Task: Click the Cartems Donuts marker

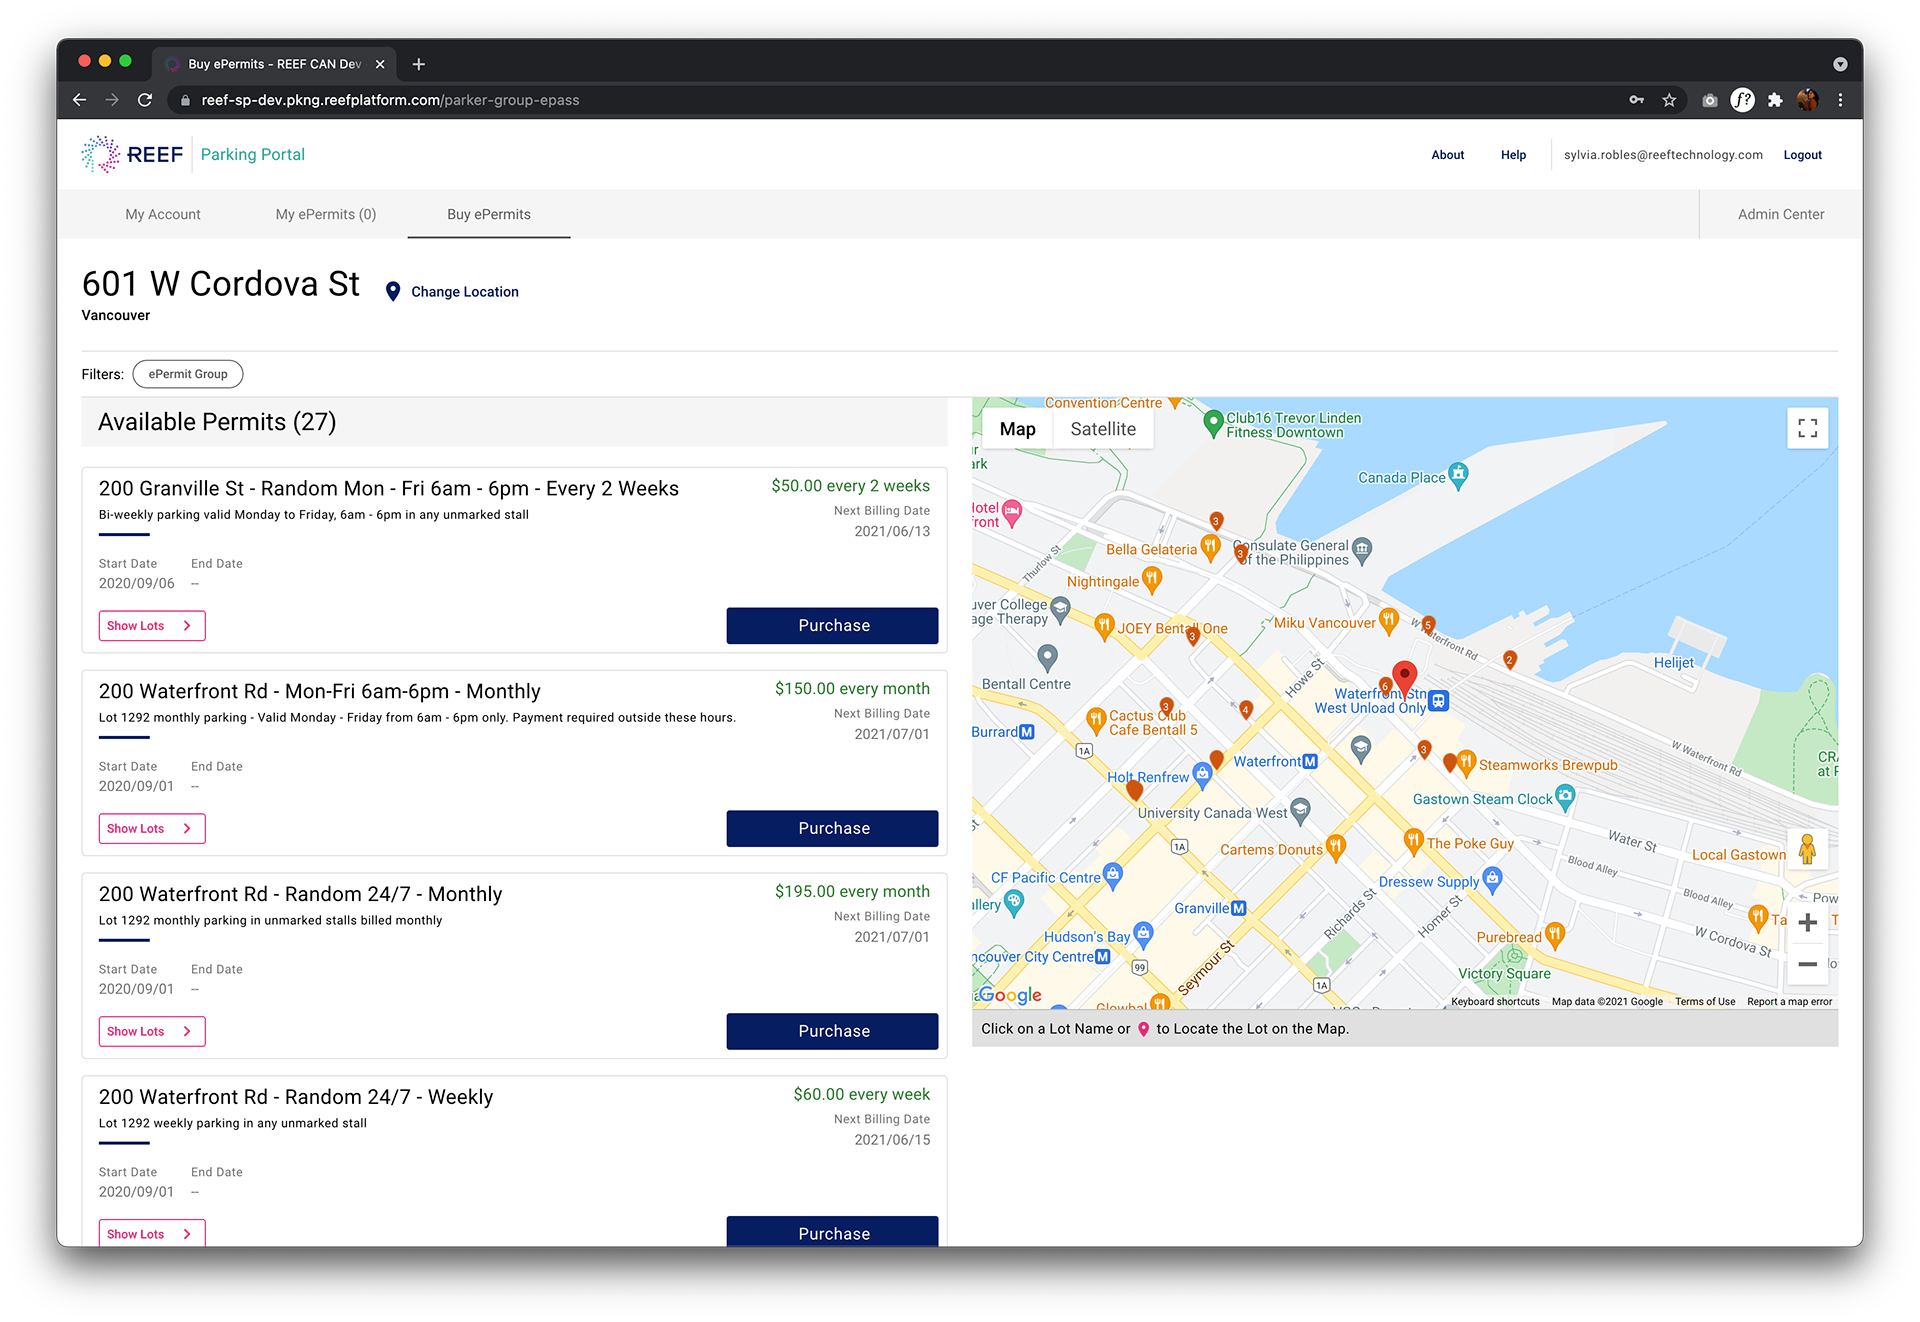Action: pos(1335,848)
